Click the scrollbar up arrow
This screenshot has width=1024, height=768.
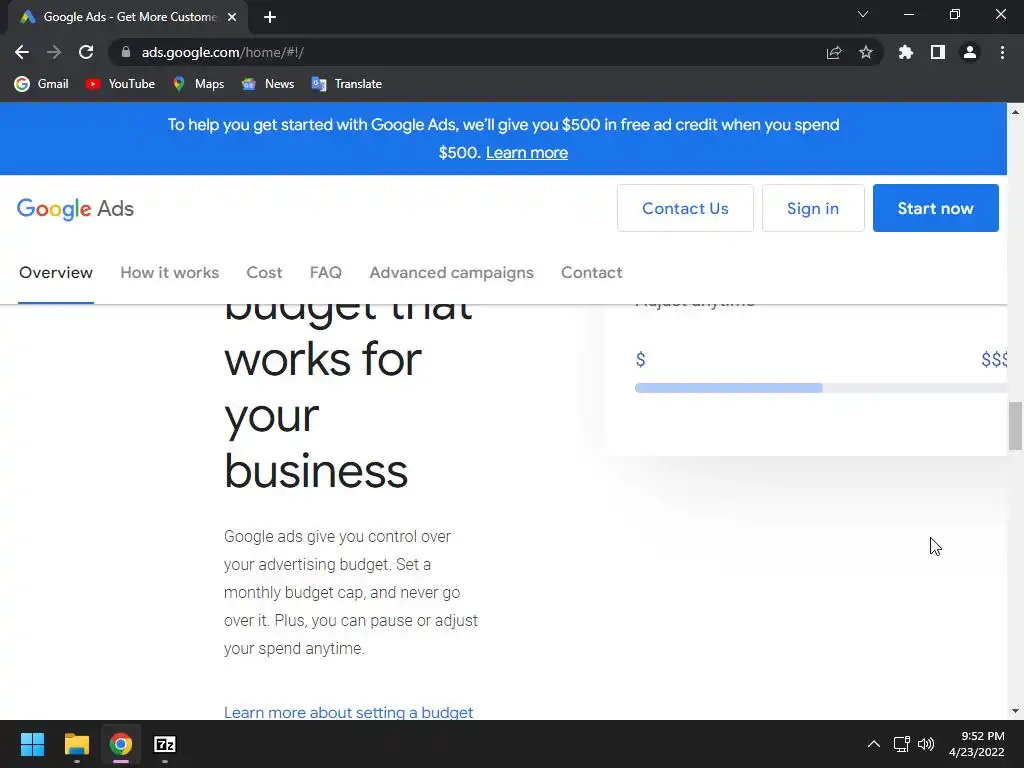tap(1016, 112)
